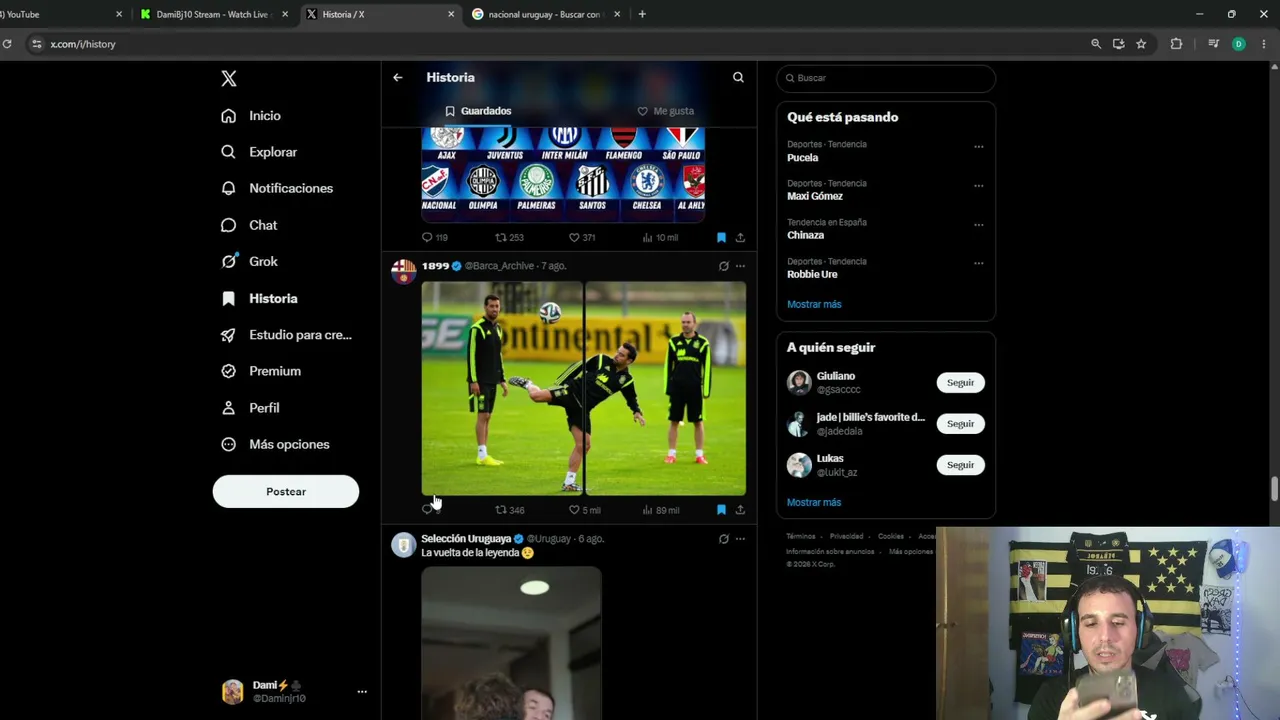
Task: Open more options for Chinaza trend
Action: (x=979, y=225)
